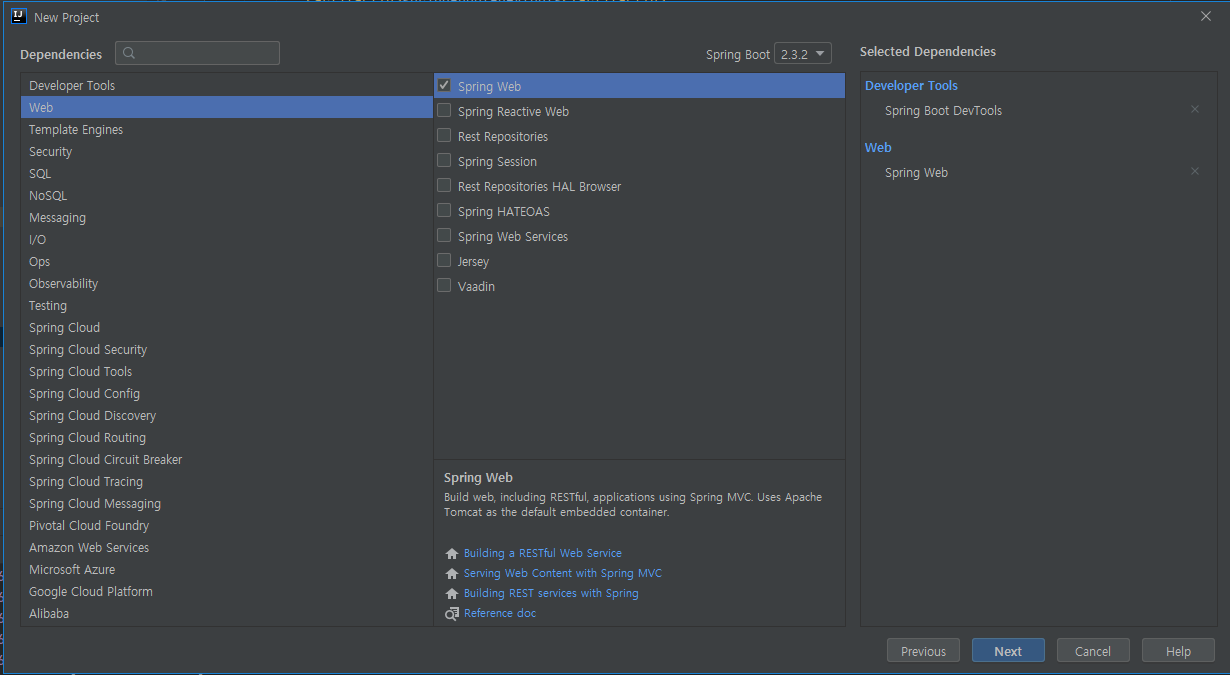Select Microsoft Azure category
The height and width of the screenshot is (675, 1230).
coord(226,569)
